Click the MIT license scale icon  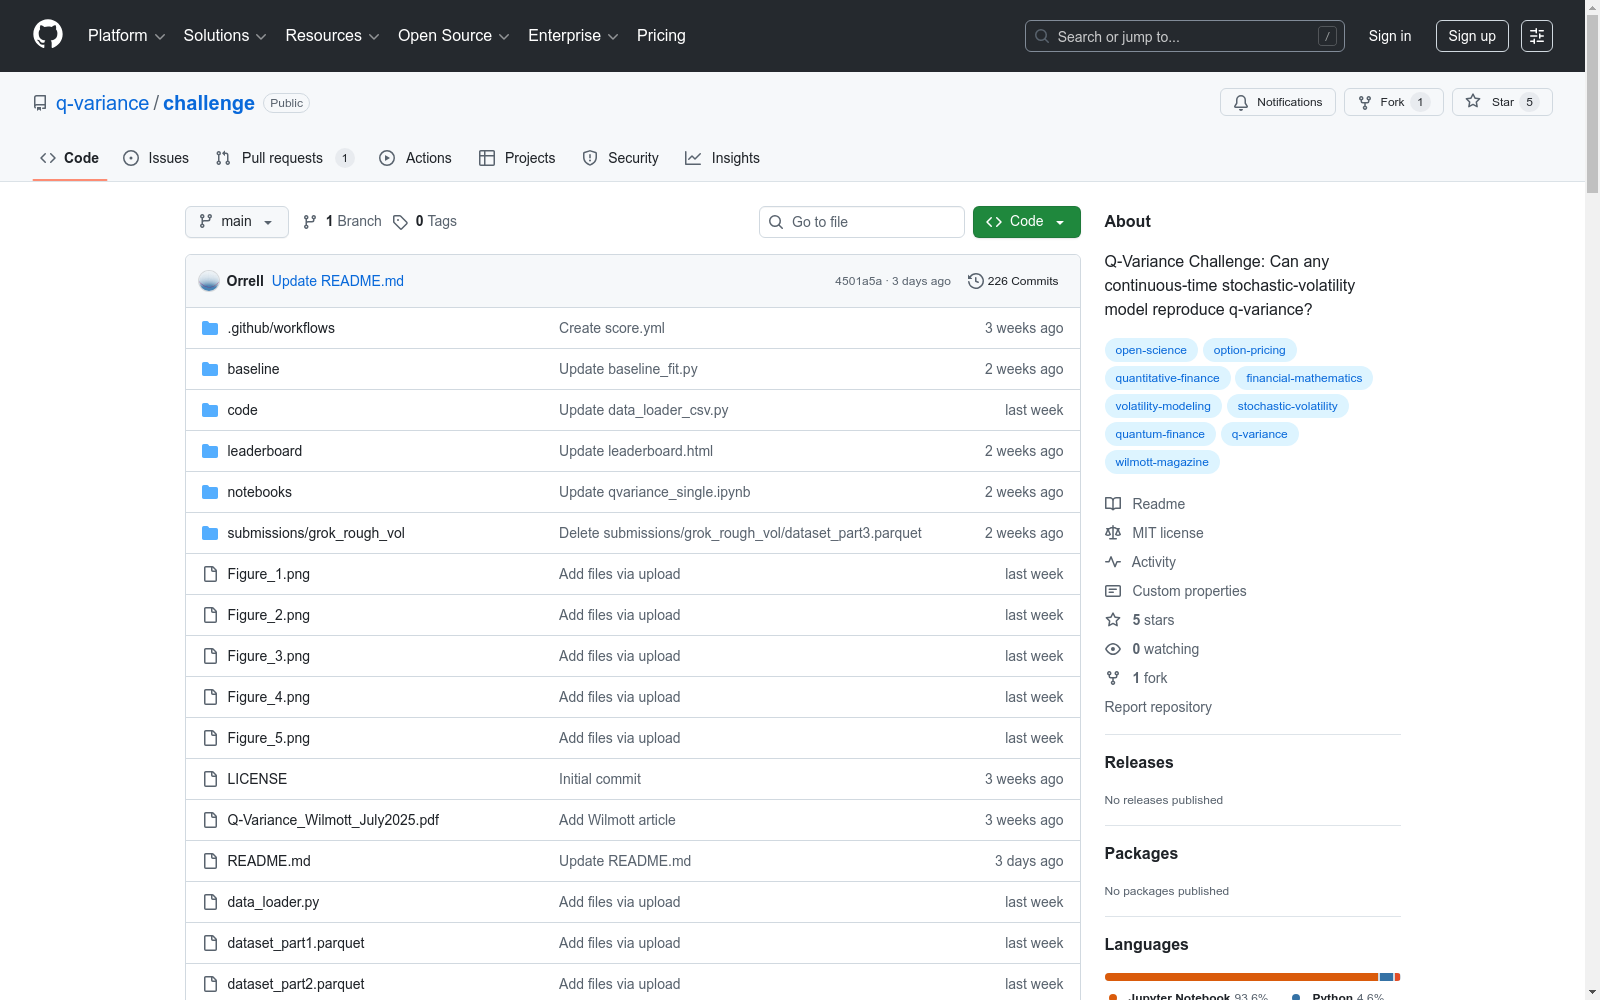(x=1113, y=533)
